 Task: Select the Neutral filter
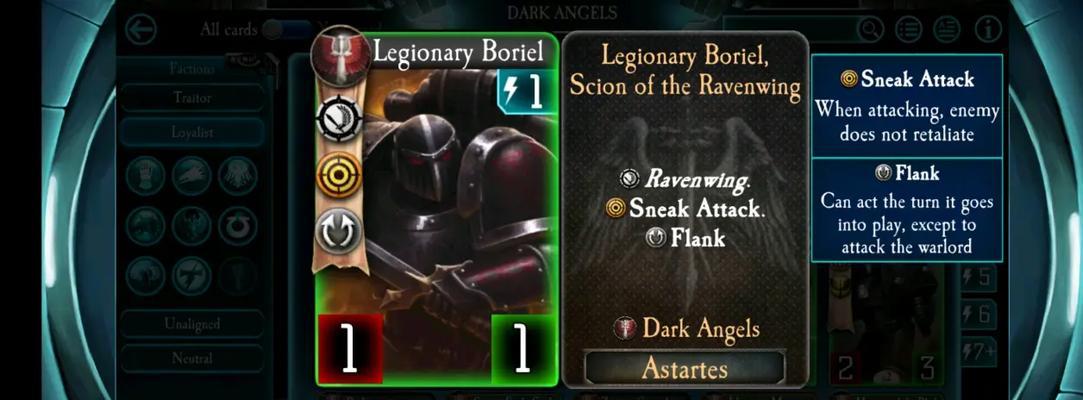click(192, 359)
